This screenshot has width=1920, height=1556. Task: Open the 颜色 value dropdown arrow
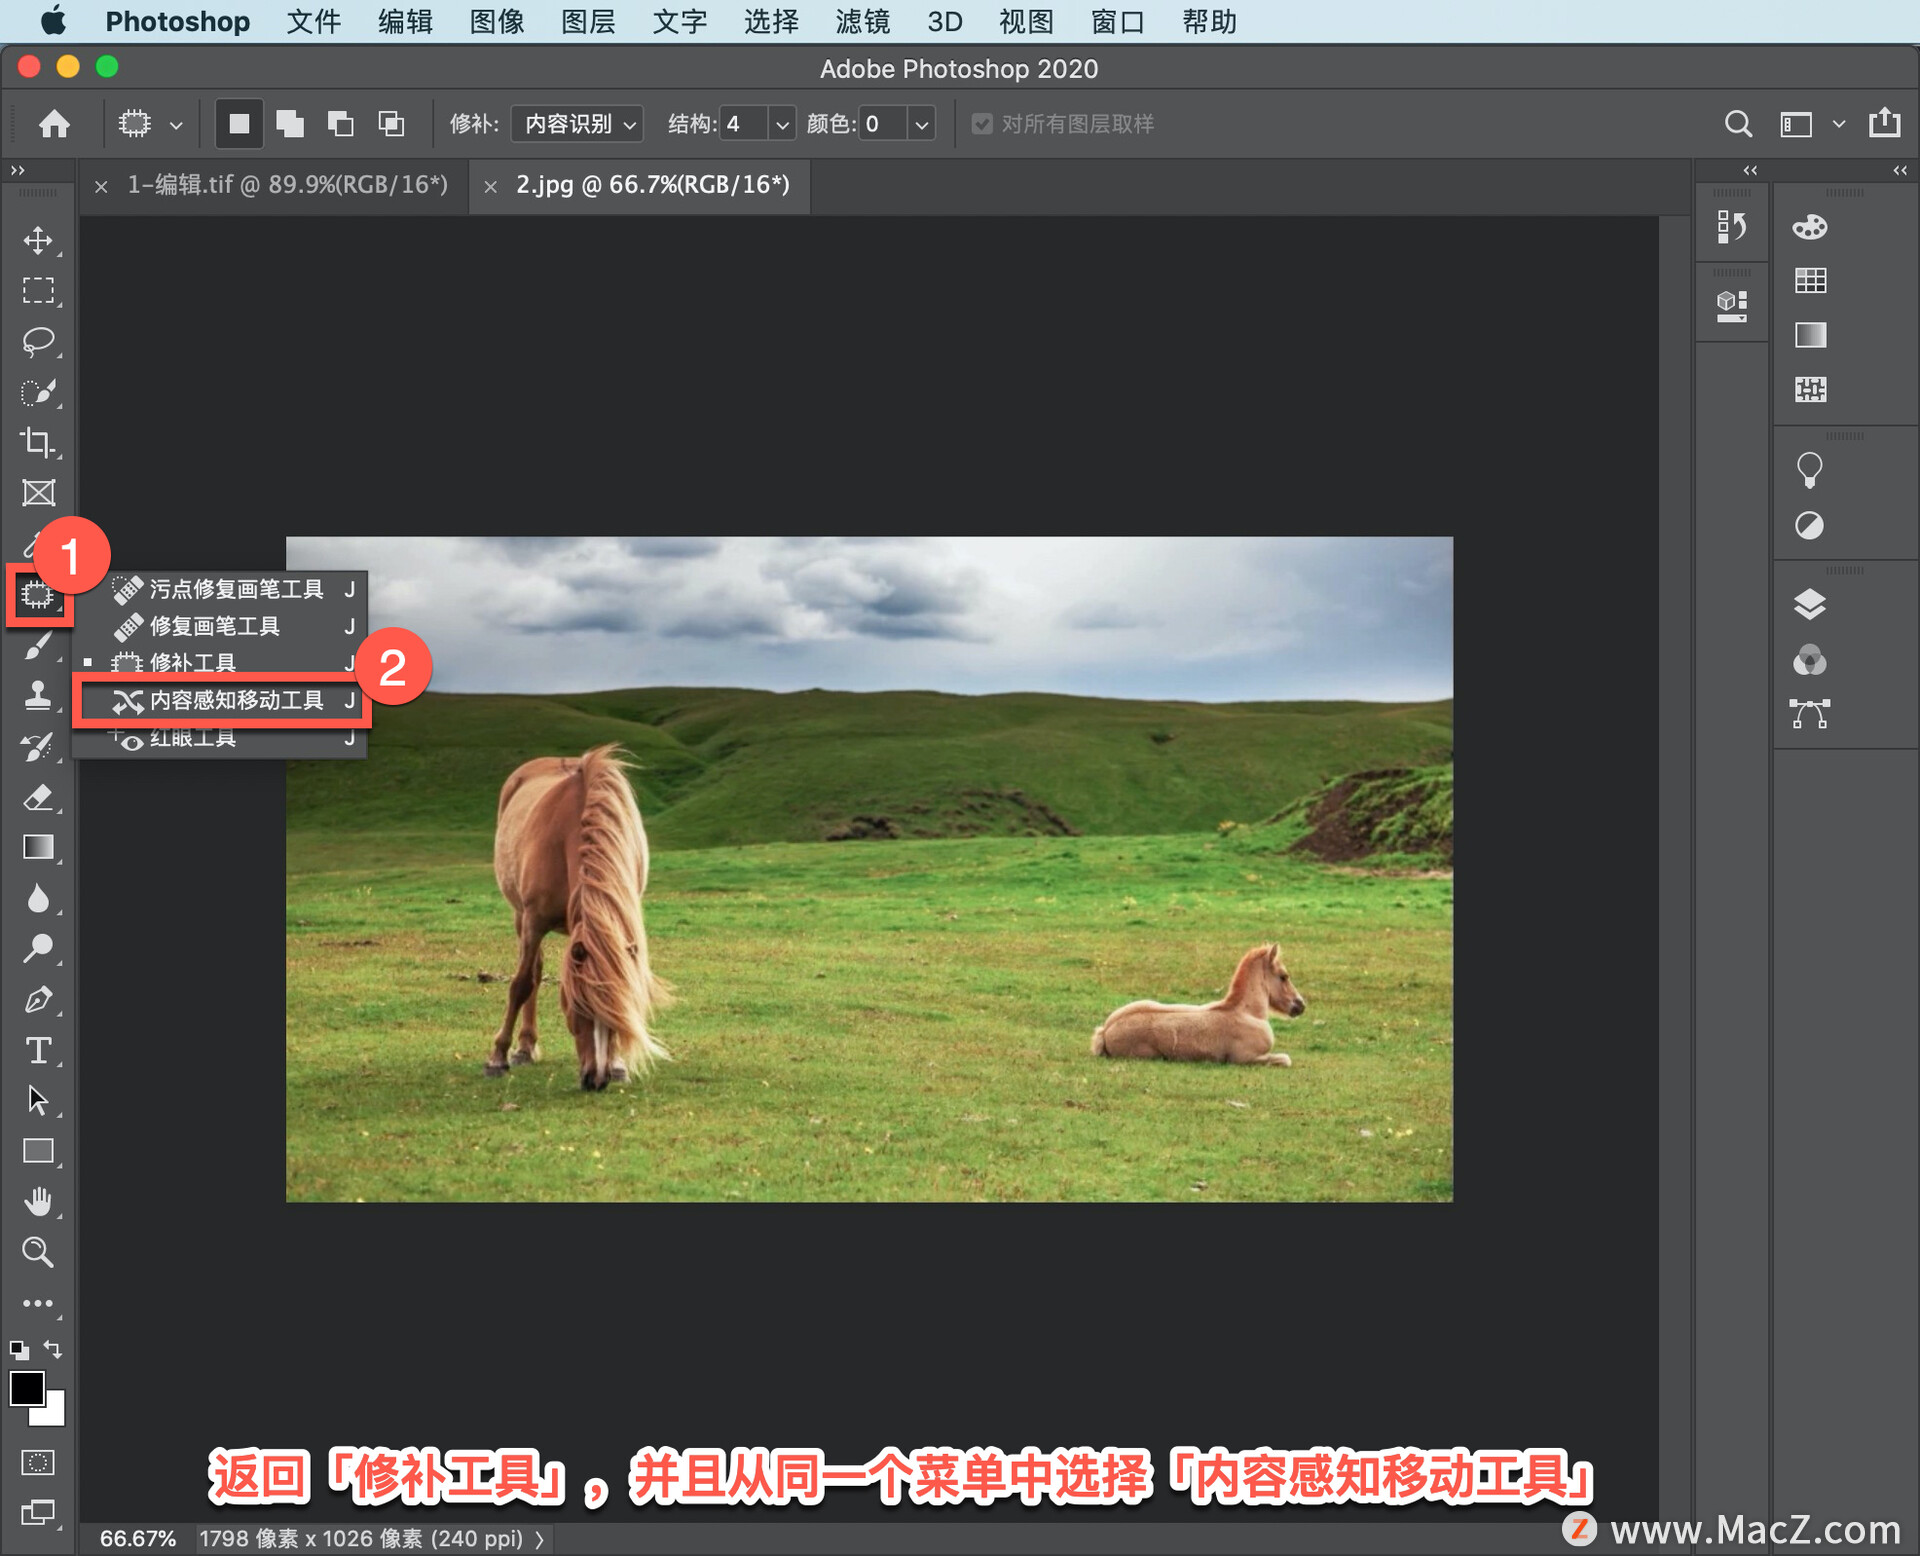tap(921, 125)
